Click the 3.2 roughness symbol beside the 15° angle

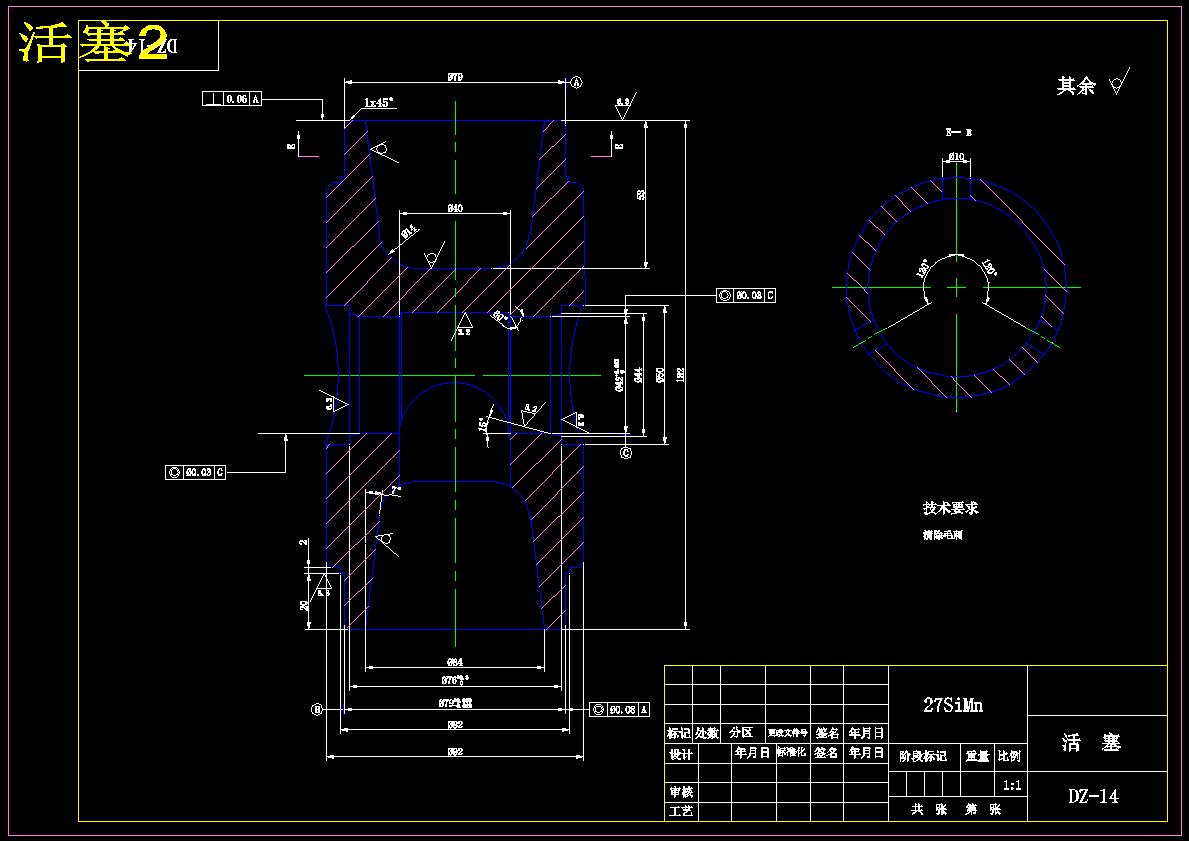point(531,413)
